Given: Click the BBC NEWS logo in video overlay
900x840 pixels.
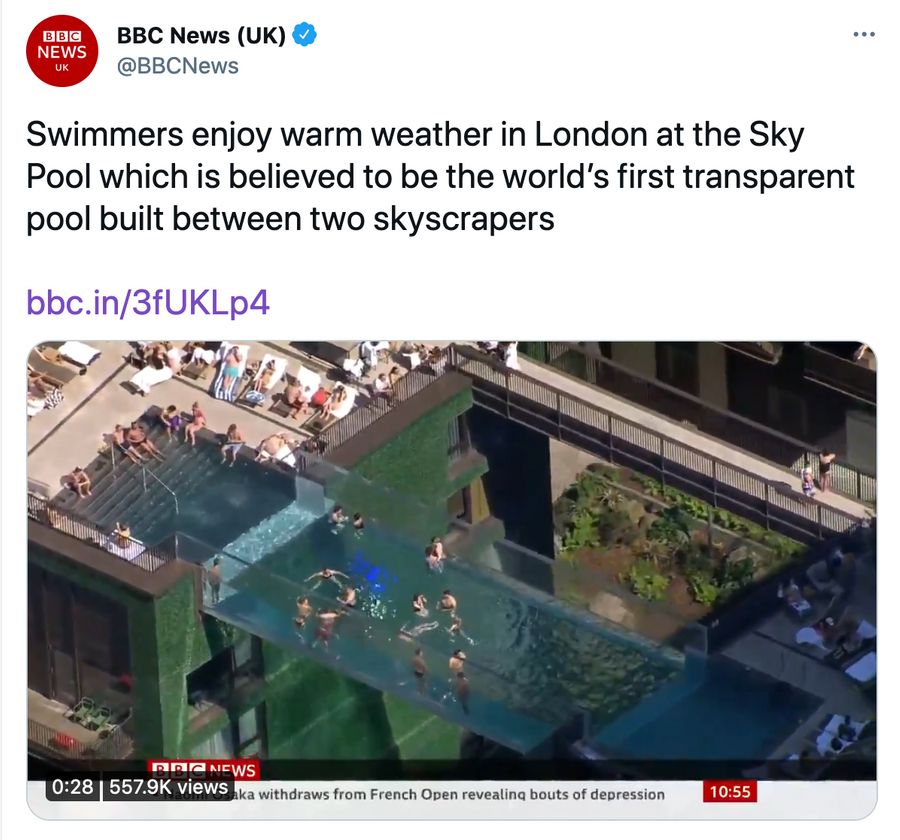Looking at the screenshot, I should [x=204, y=769].
